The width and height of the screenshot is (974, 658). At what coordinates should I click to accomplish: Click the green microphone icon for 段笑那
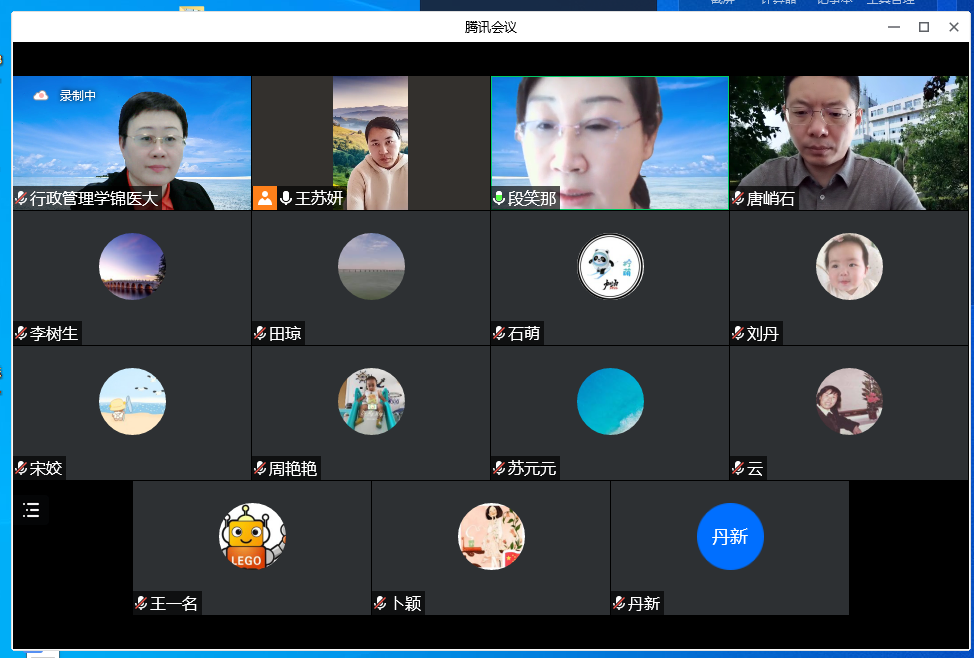499,199
